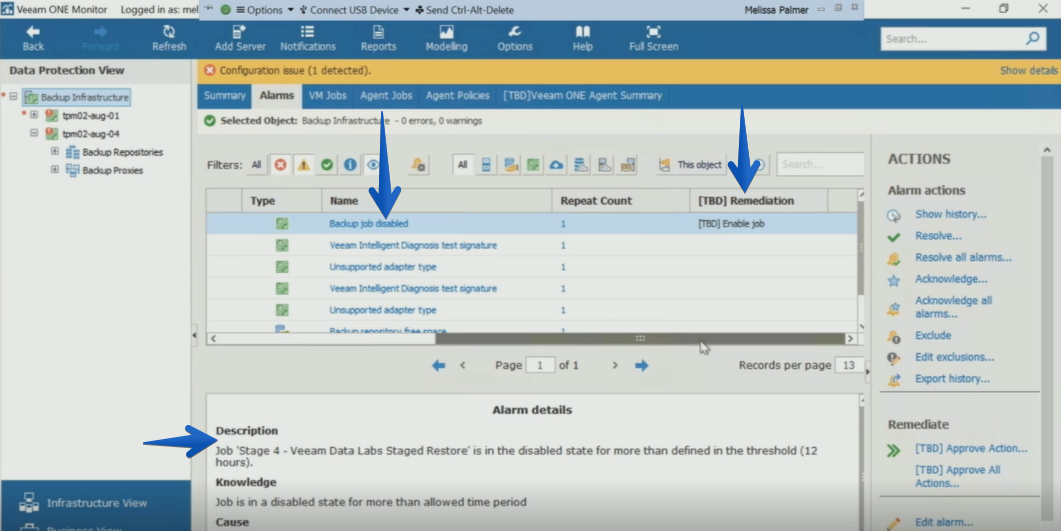Click [TBD] Approve All Actions...

pyautogui.click(x=957, y=476)
